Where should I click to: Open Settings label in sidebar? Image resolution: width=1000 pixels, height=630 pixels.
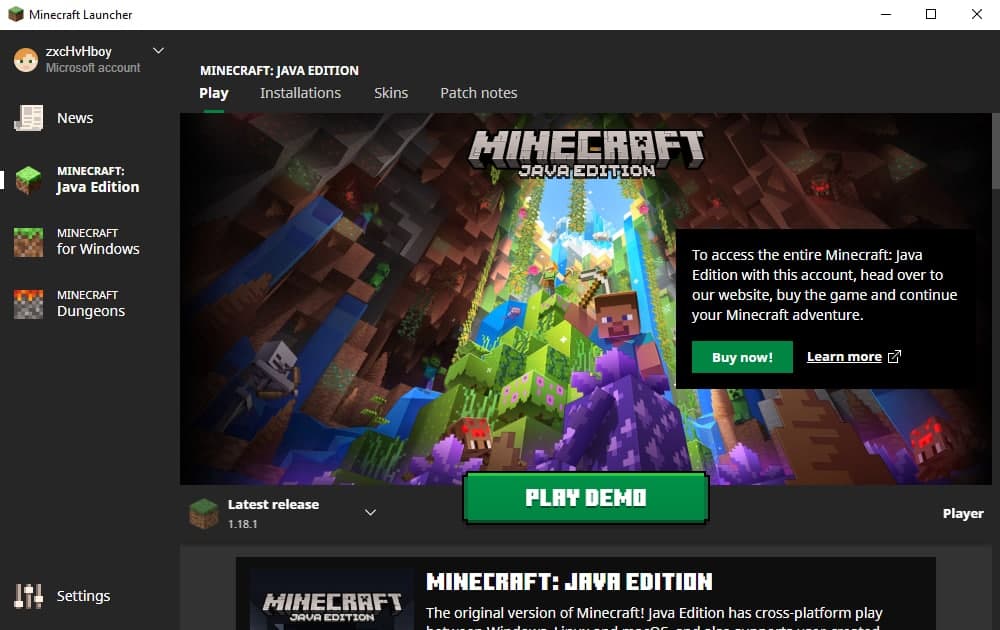tap(84, 596)
